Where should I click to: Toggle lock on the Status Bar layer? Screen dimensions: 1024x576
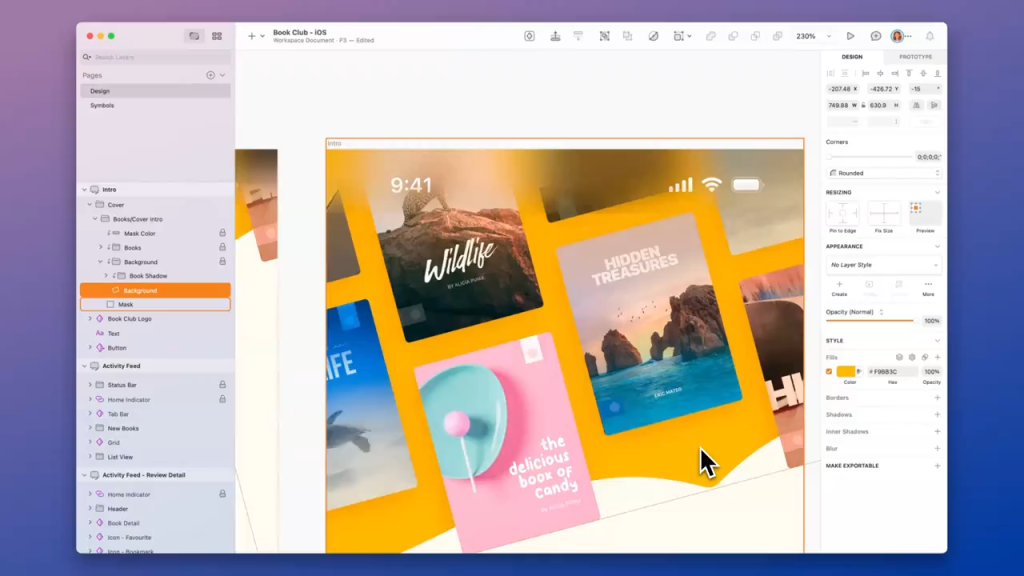click(x=222, y=385)
